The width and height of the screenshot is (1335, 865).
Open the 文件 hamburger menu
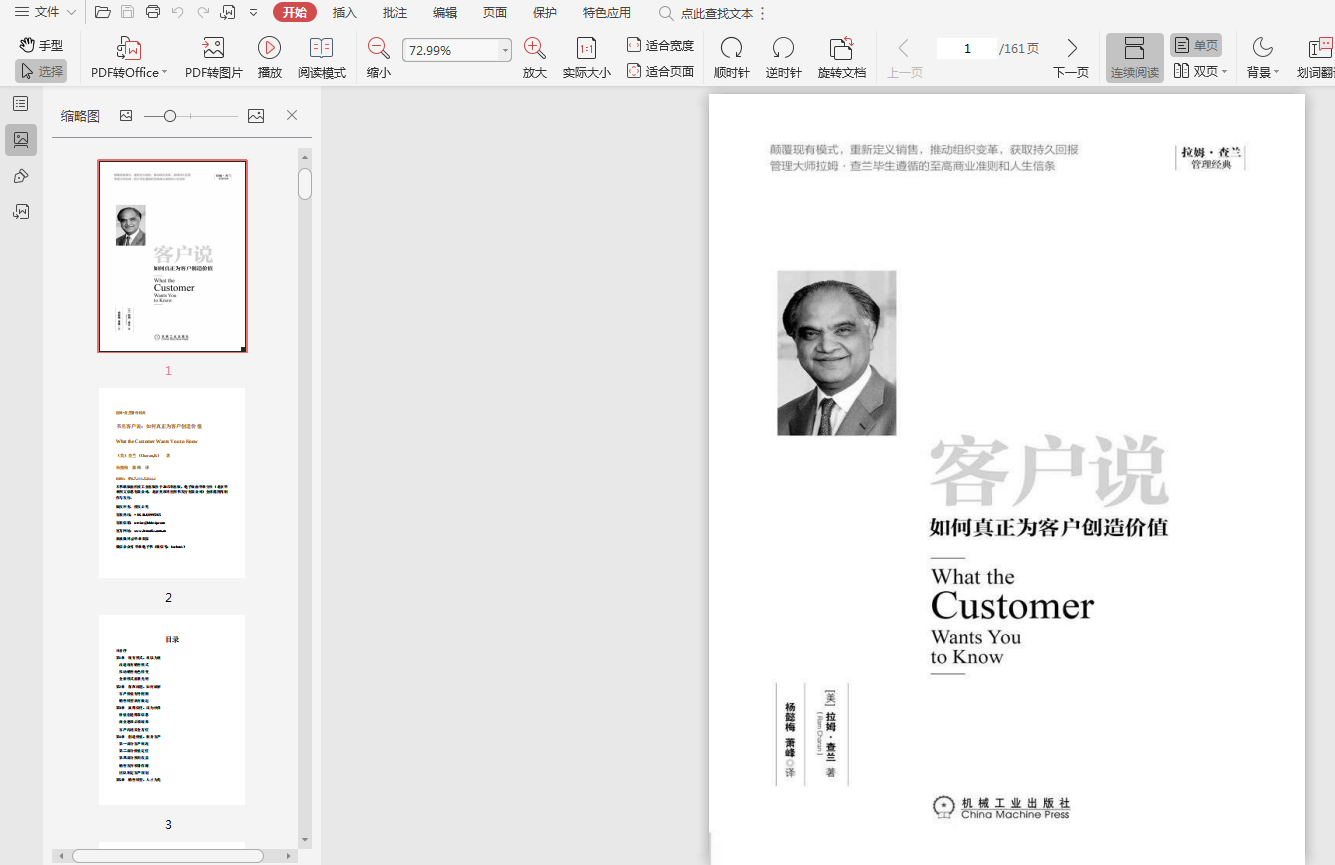[x=21, y=13]
